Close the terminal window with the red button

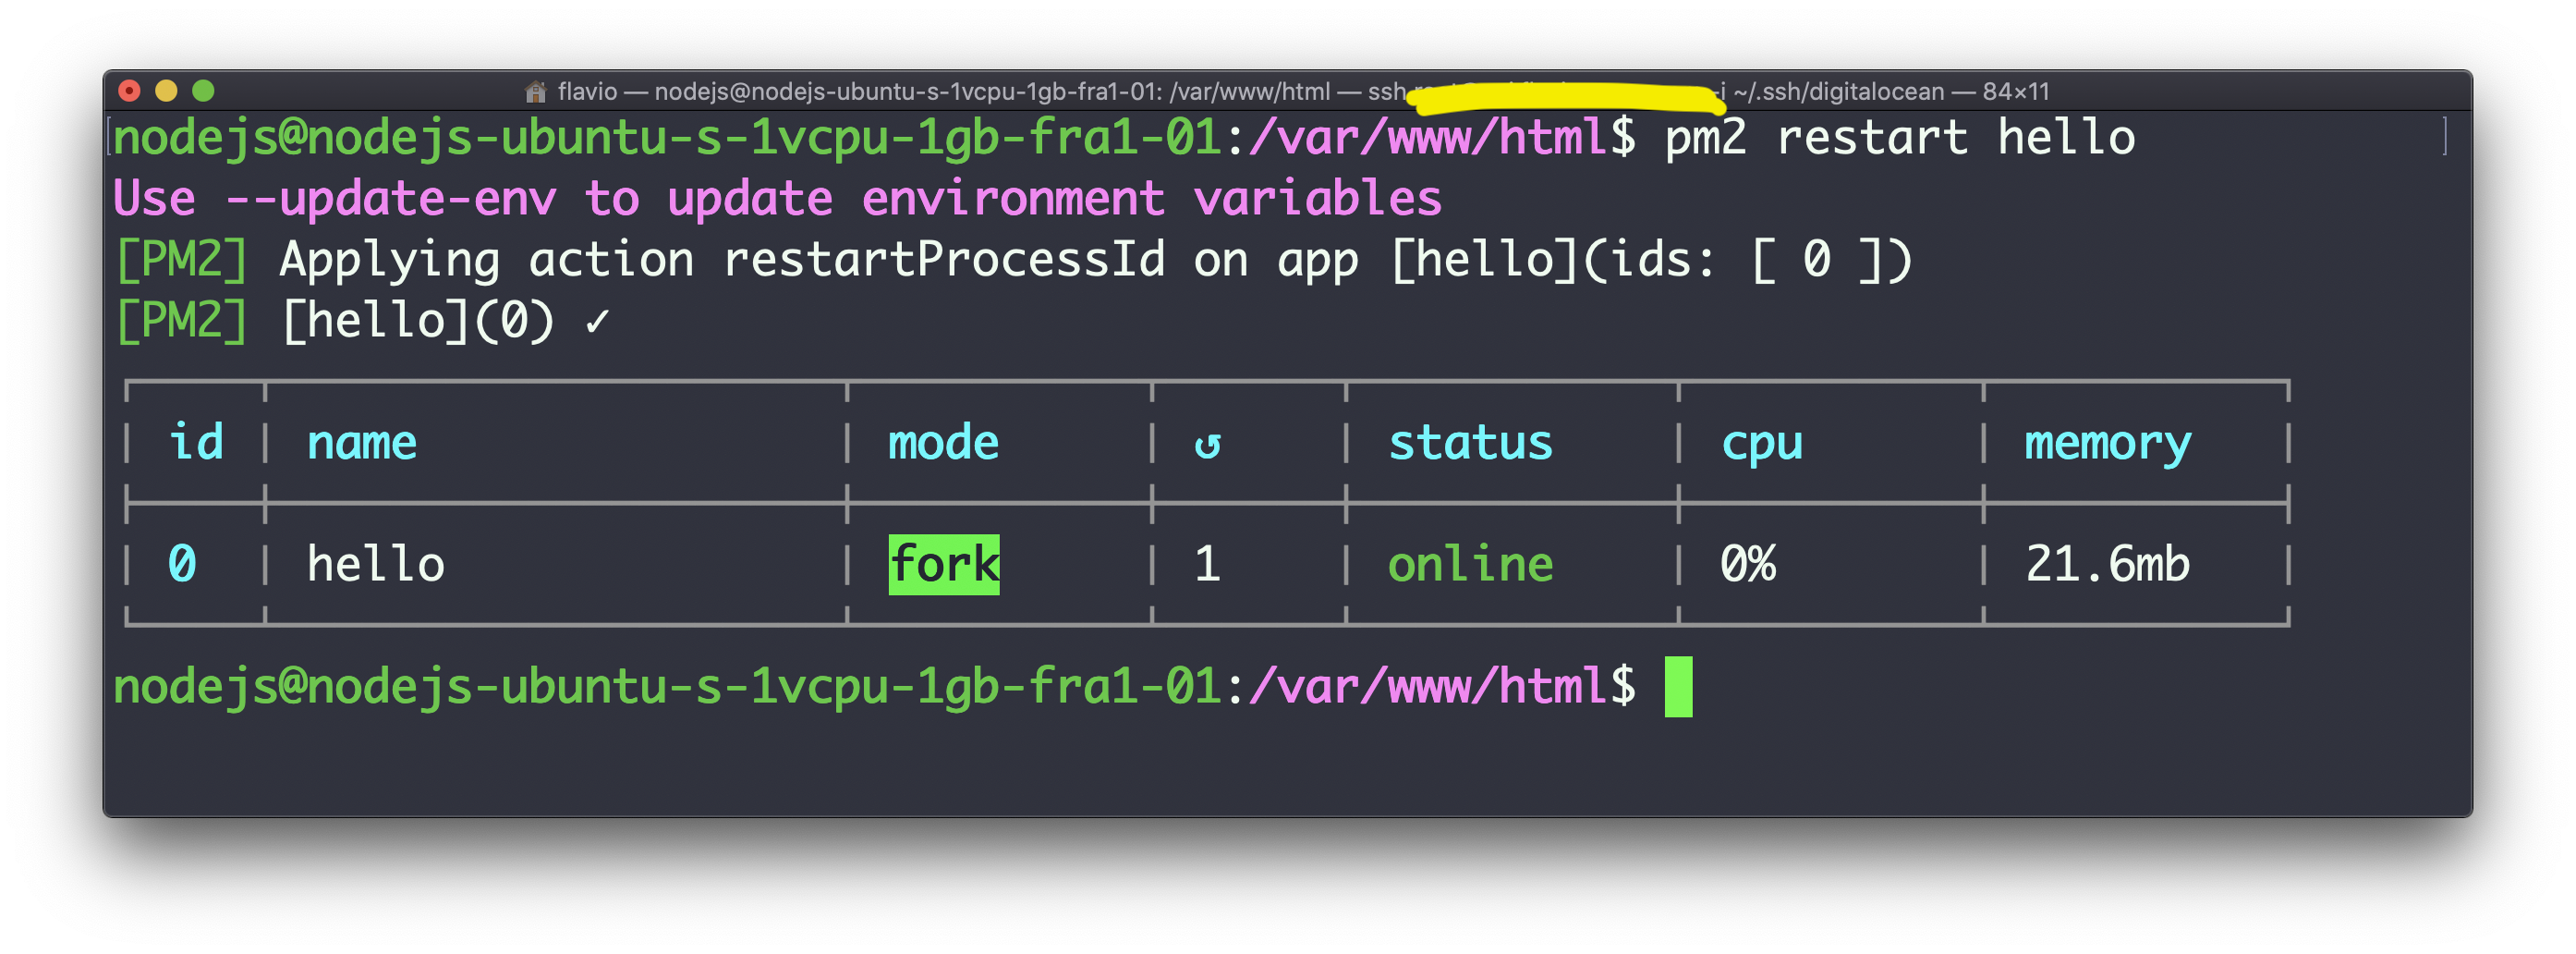click(x=129, y=91)
